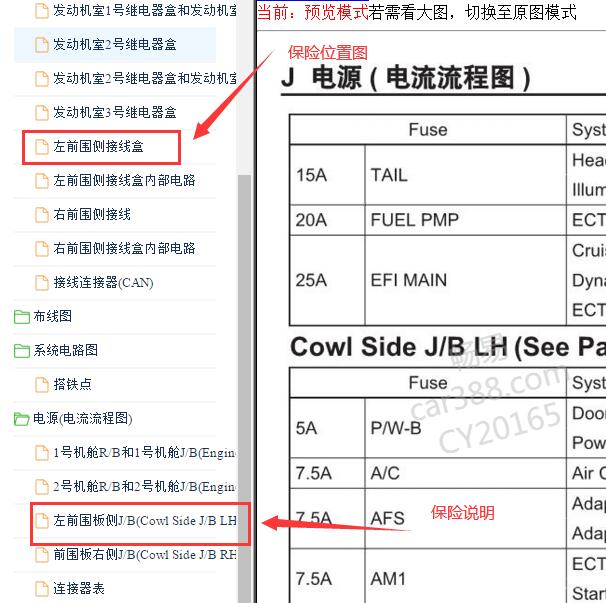The height and width of the screenshot is (603, 606).
Task: Click 预览模式 mode text at top
Action: [x=336, y=12]
